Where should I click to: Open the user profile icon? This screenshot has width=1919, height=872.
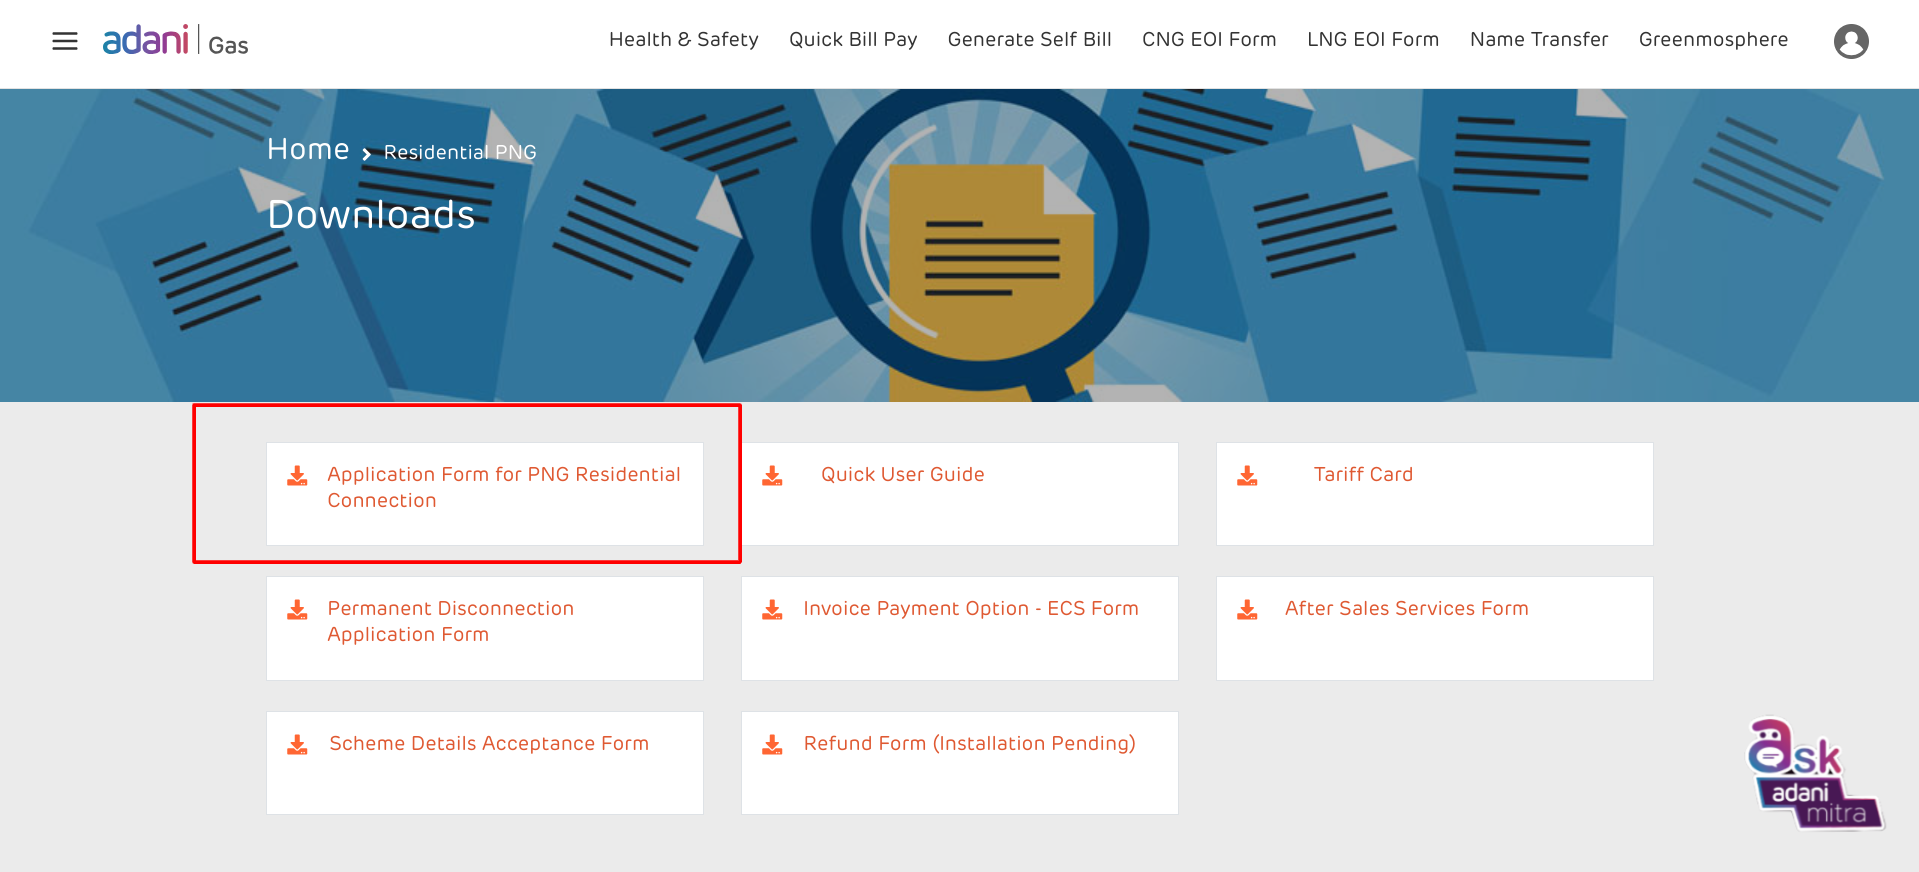[1850, 41]
